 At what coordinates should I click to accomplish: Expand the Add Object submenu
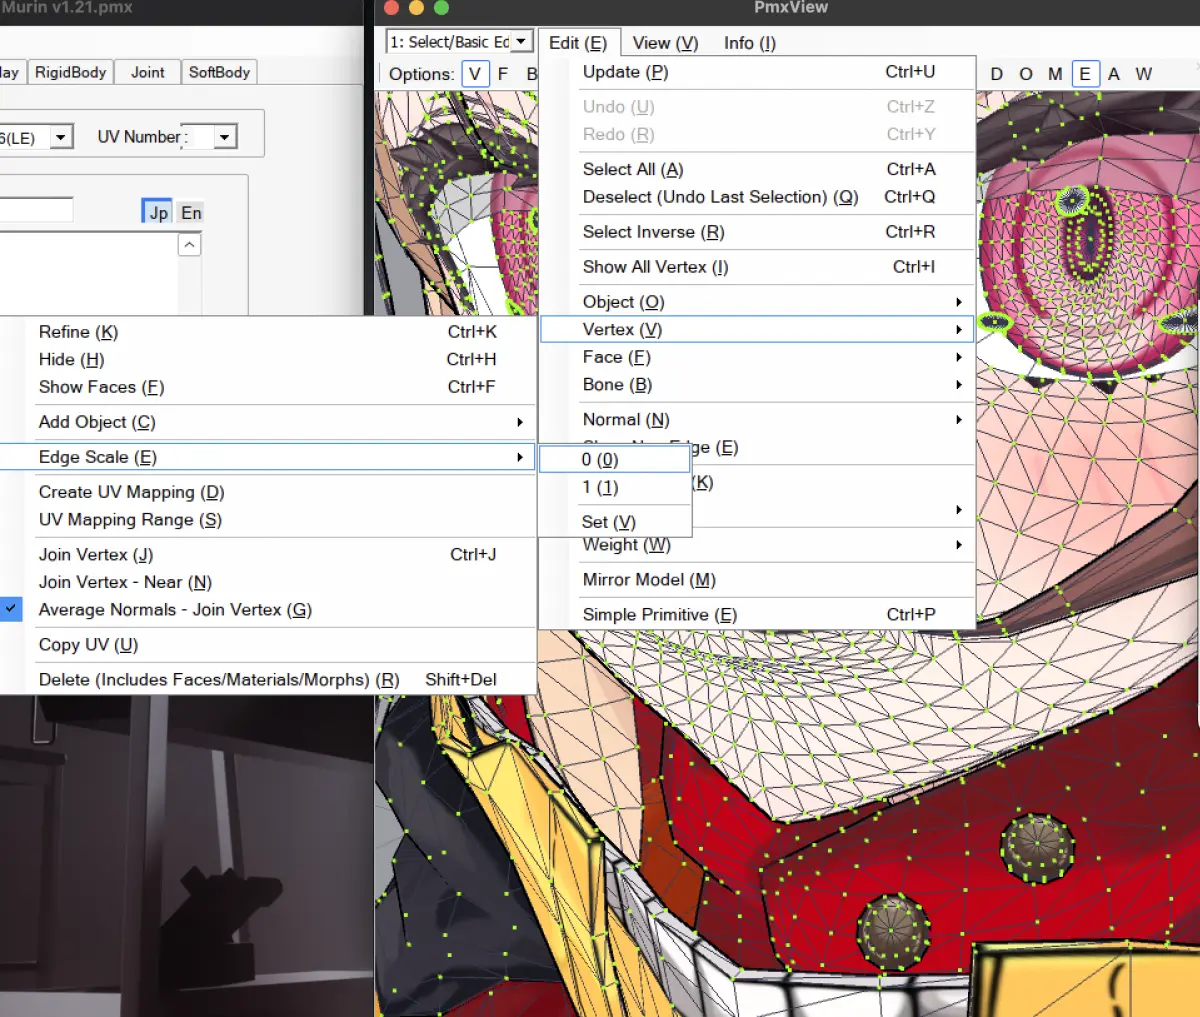[268, 422]
